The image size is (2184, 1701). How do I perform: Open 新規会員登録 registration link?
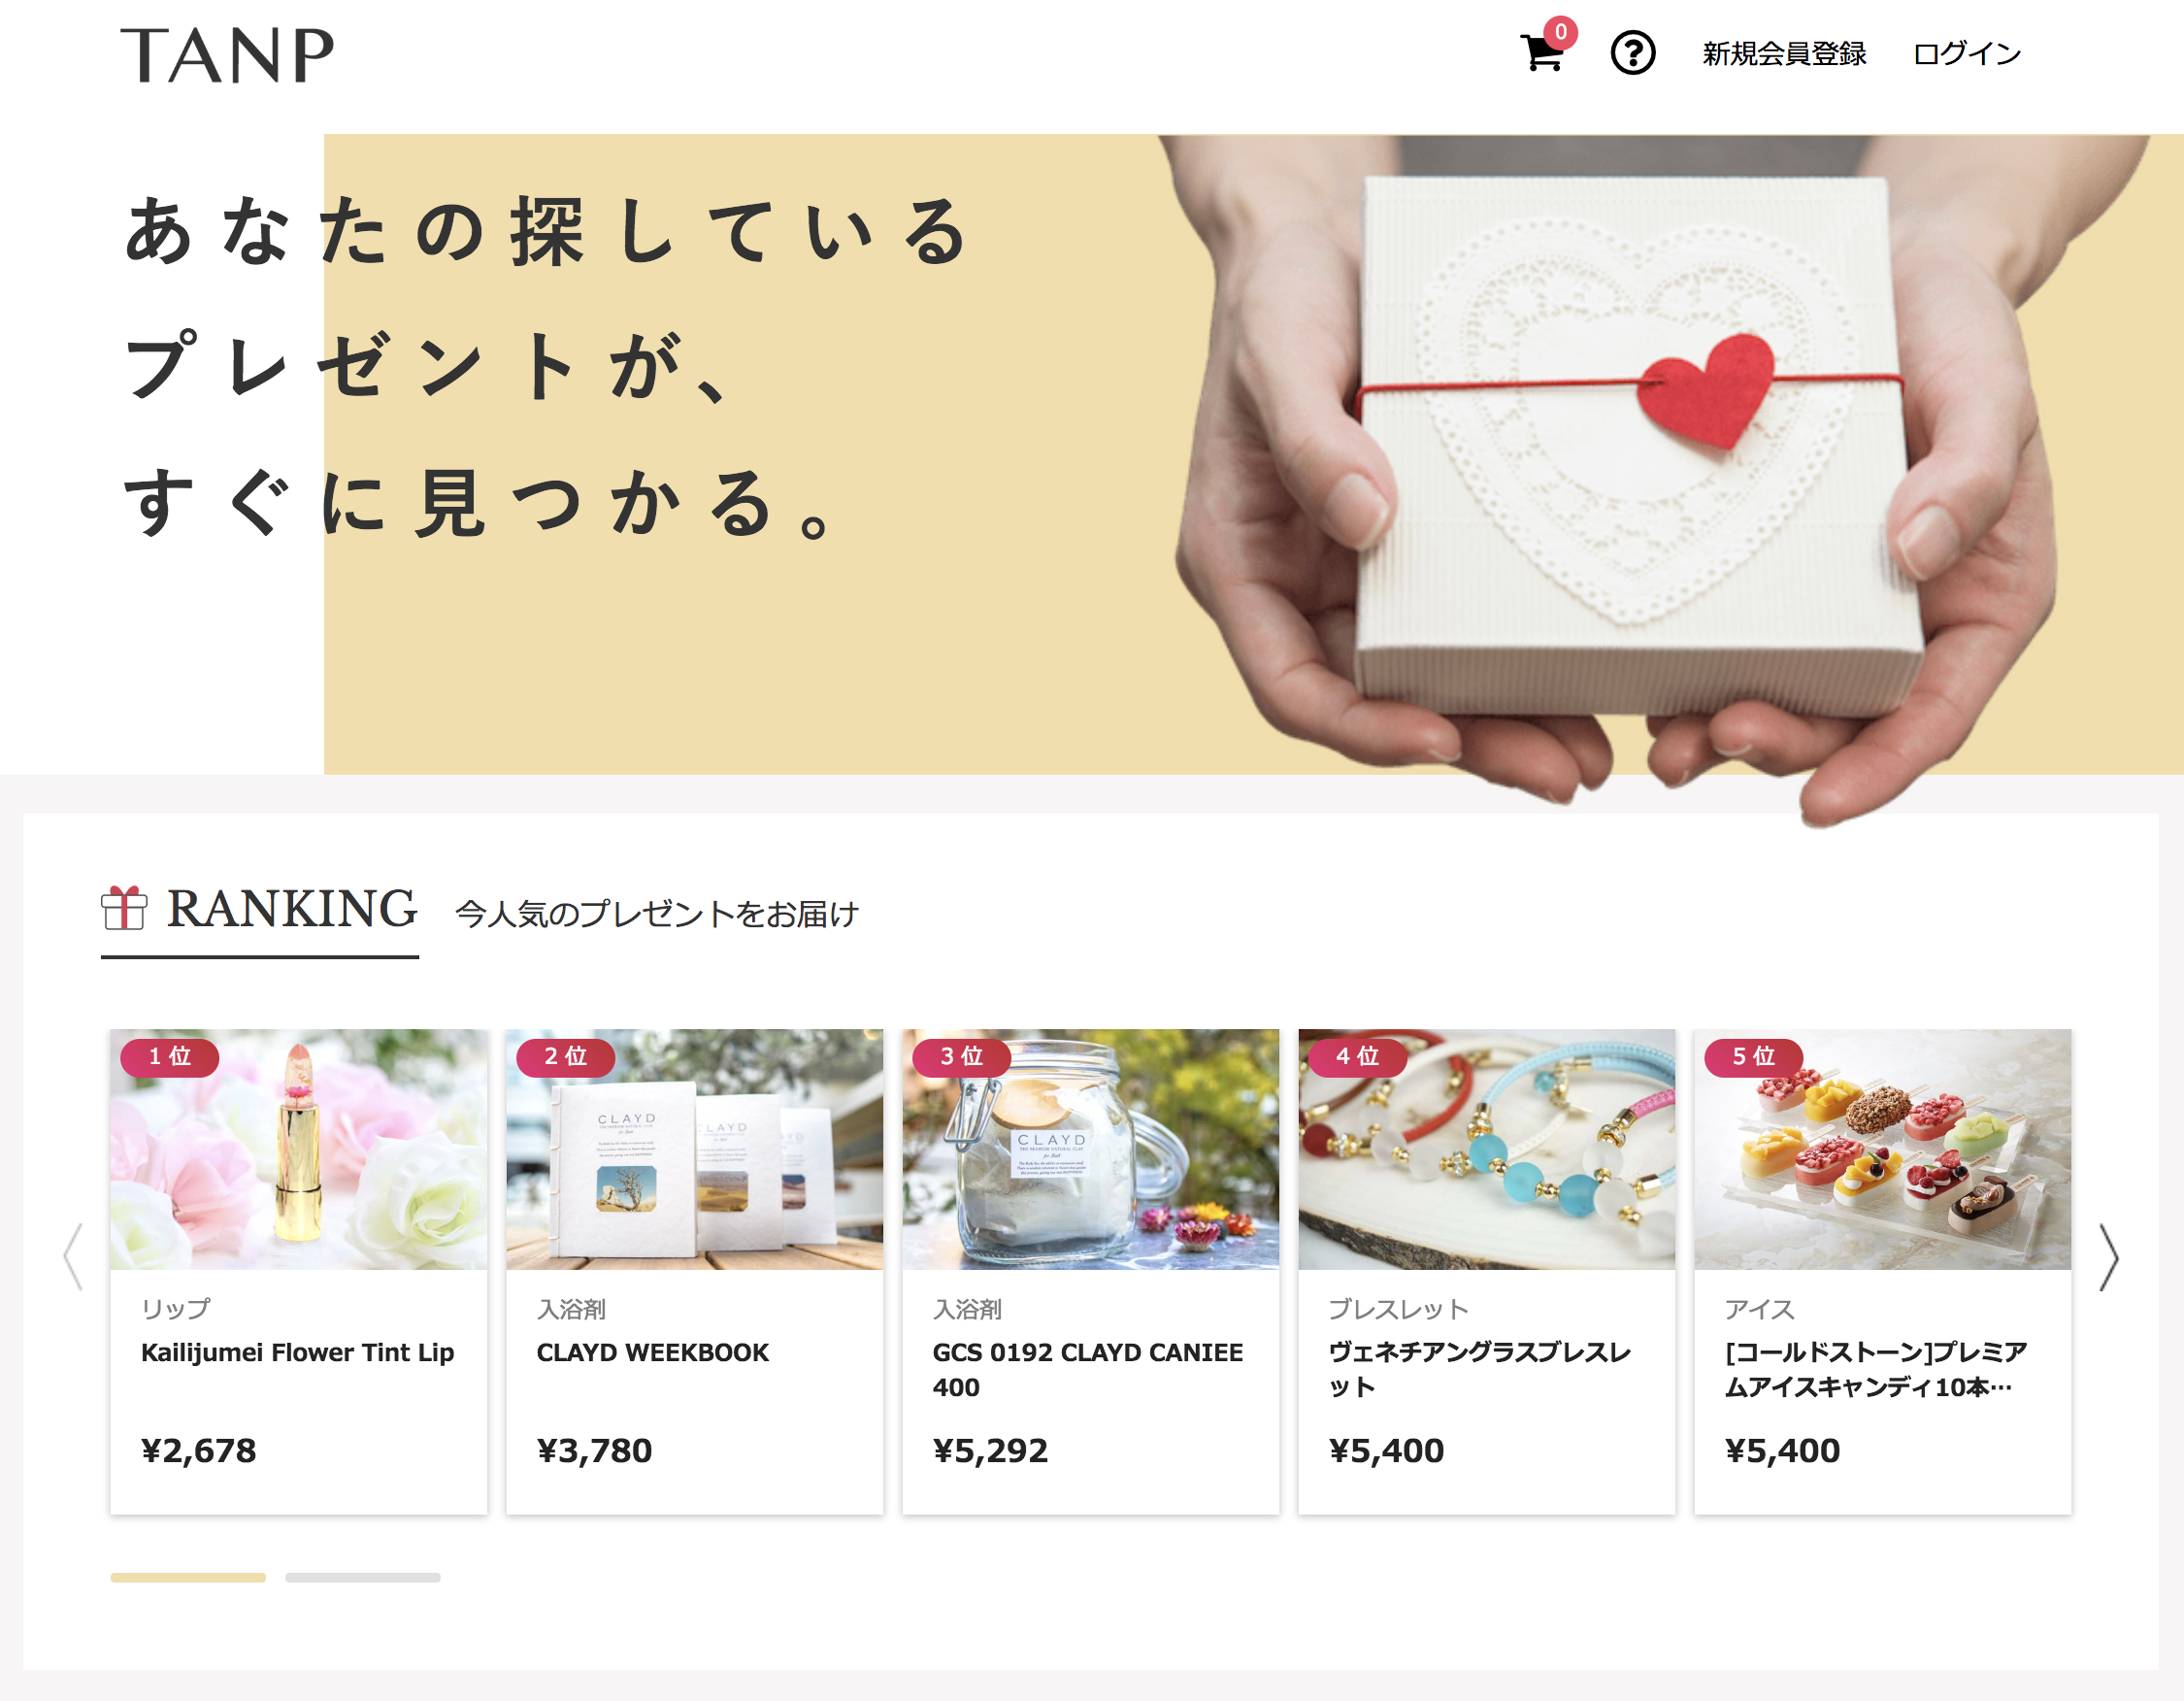point(1784,54)
